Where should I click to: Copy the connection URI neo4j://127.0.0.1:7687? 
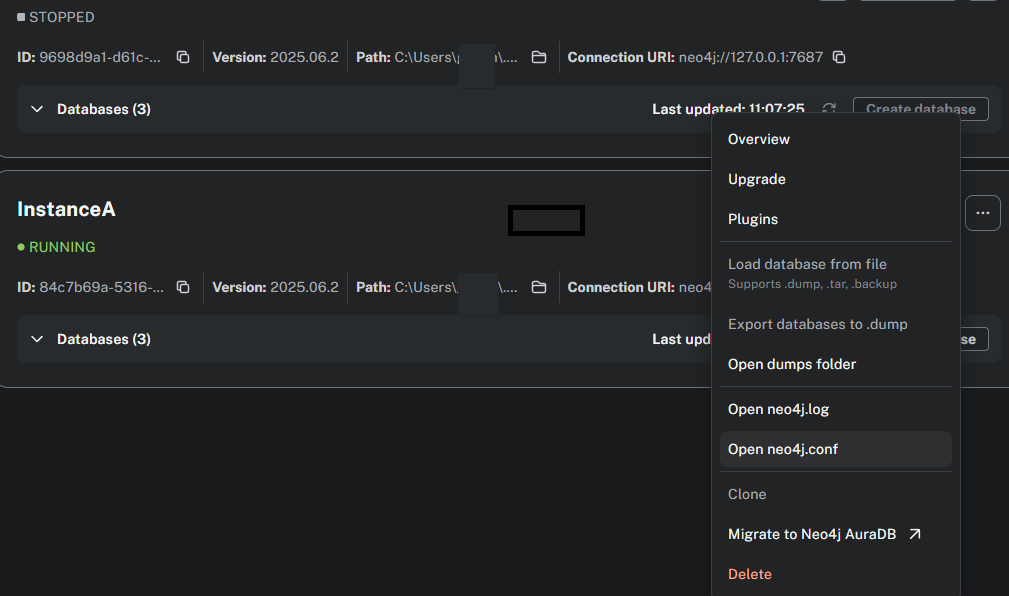click(x=839, y=57)
